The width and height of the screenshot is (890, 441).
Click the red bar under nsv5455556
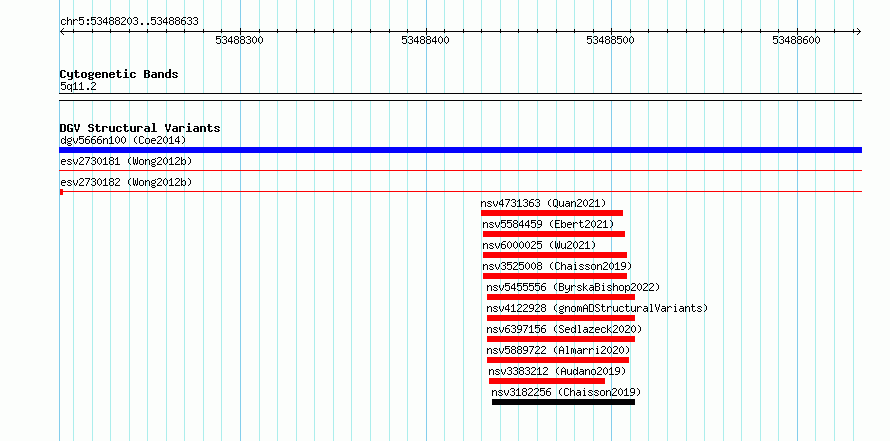tap(561, 297)
